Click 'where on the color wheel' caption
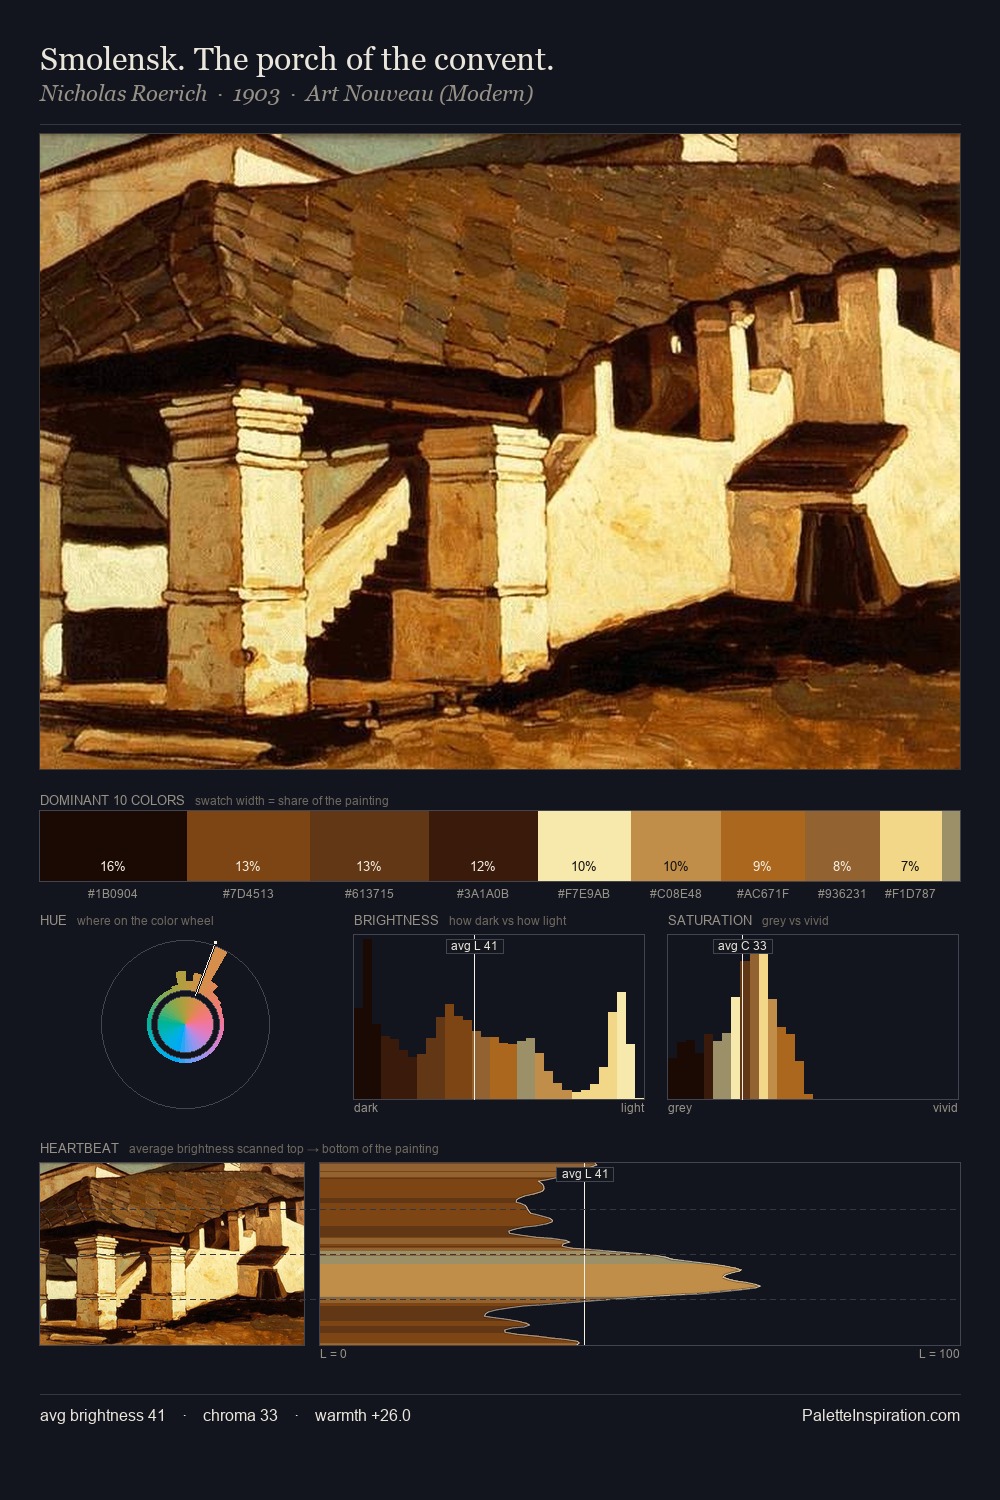This screenshot has width=1000, height=1500. [145, 921]
